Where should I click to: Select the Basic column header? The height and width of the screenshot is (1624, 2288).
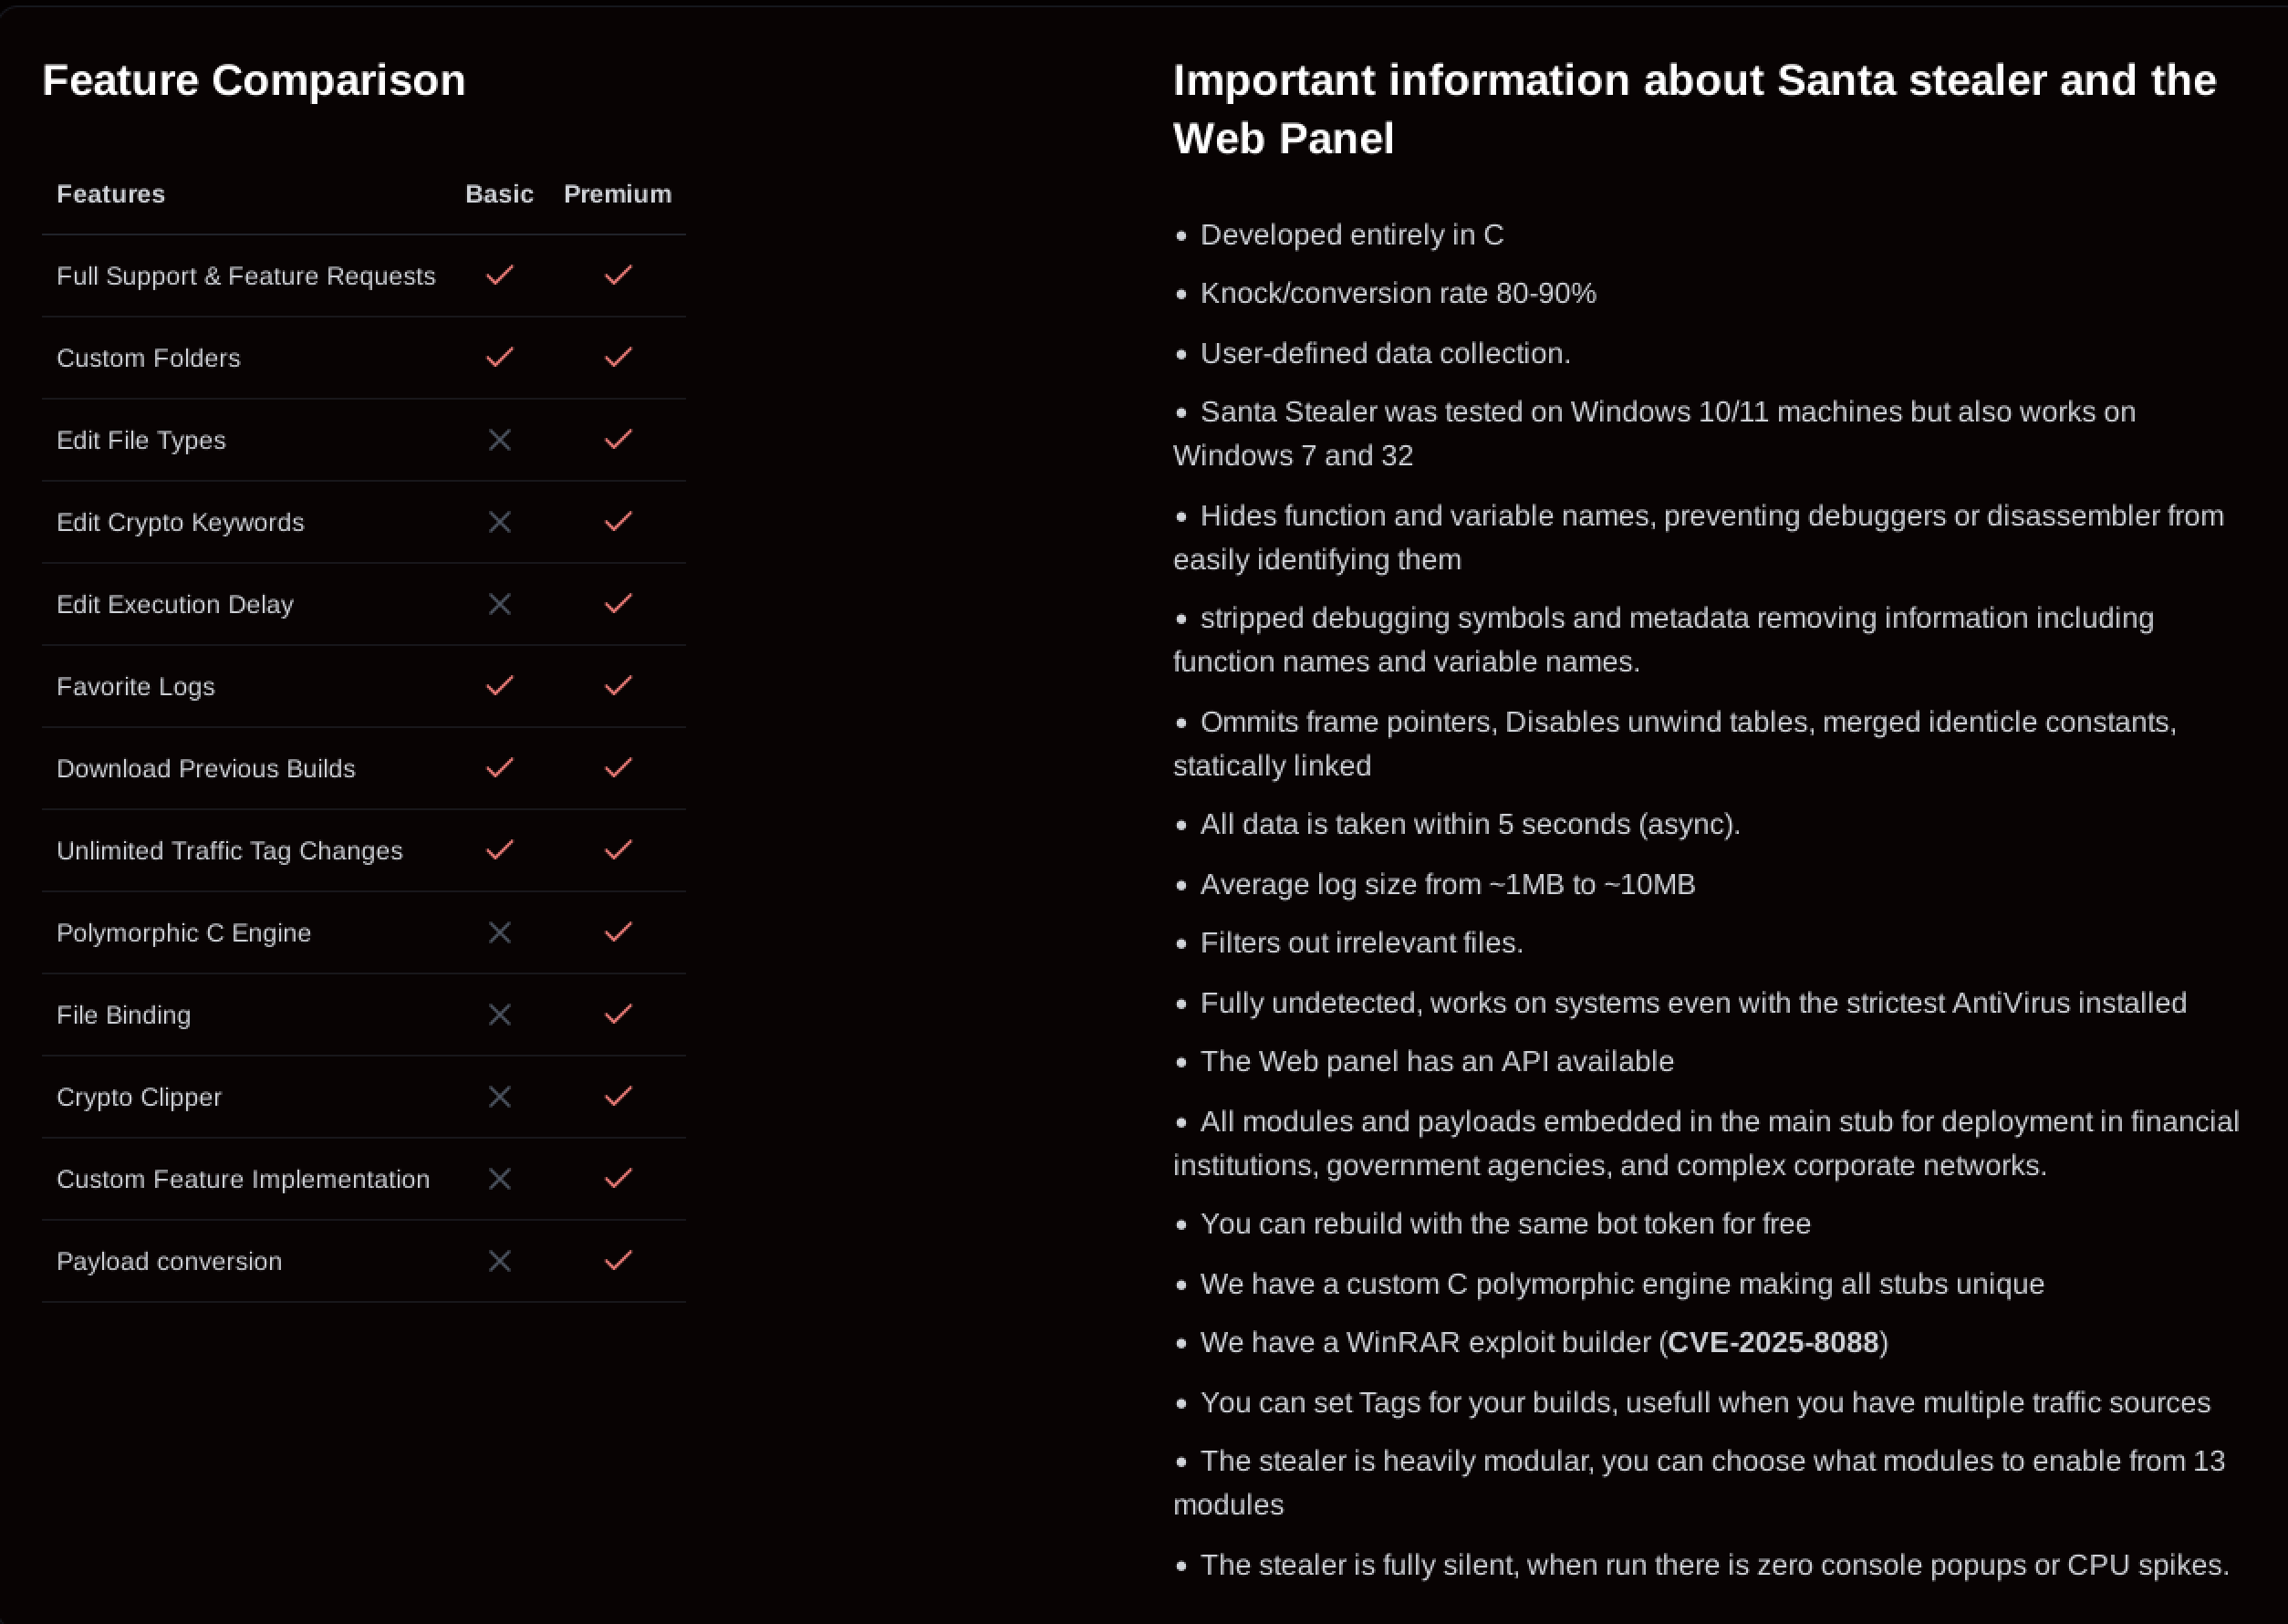click(x=499, y=194)
